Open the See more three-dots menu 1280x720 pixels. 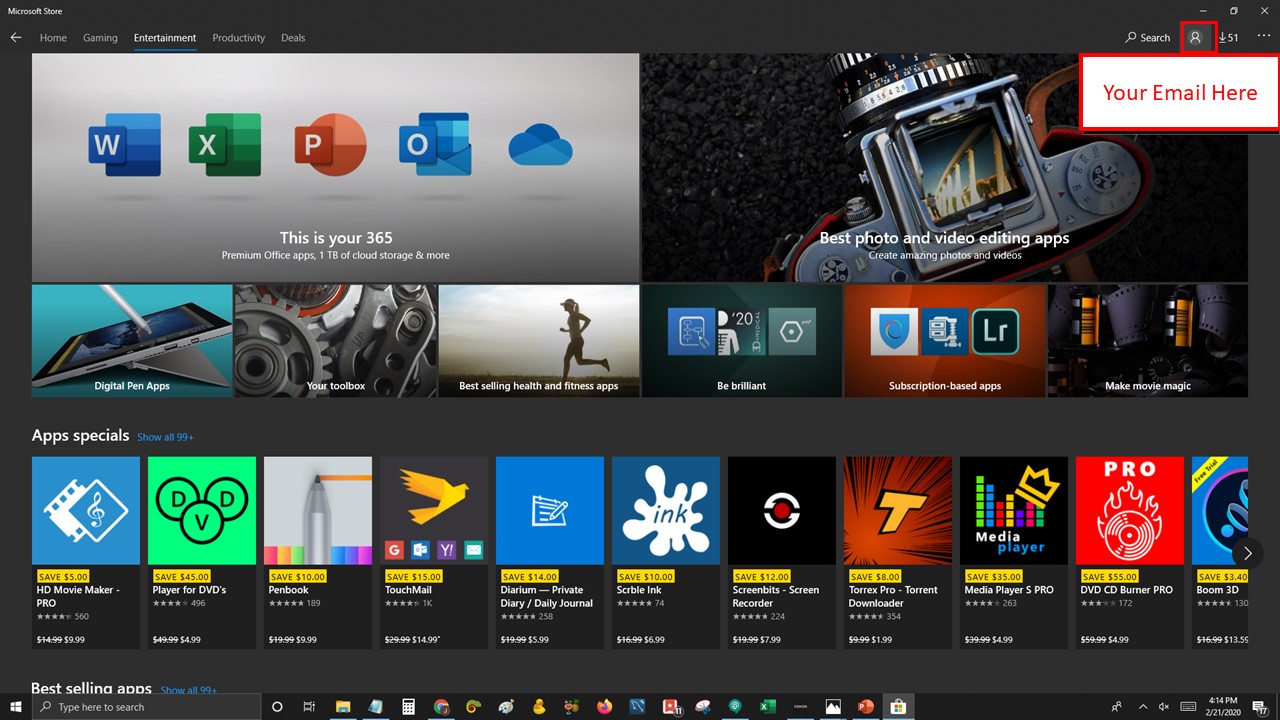[x=1263, y=36]
